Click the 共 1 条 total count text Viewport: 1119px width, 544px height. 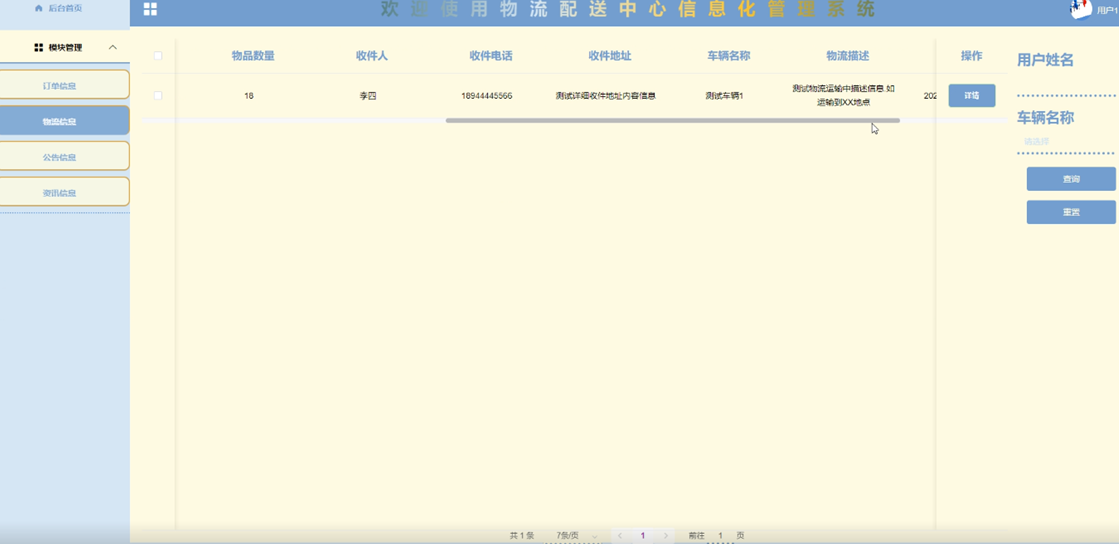pos(522,535)
